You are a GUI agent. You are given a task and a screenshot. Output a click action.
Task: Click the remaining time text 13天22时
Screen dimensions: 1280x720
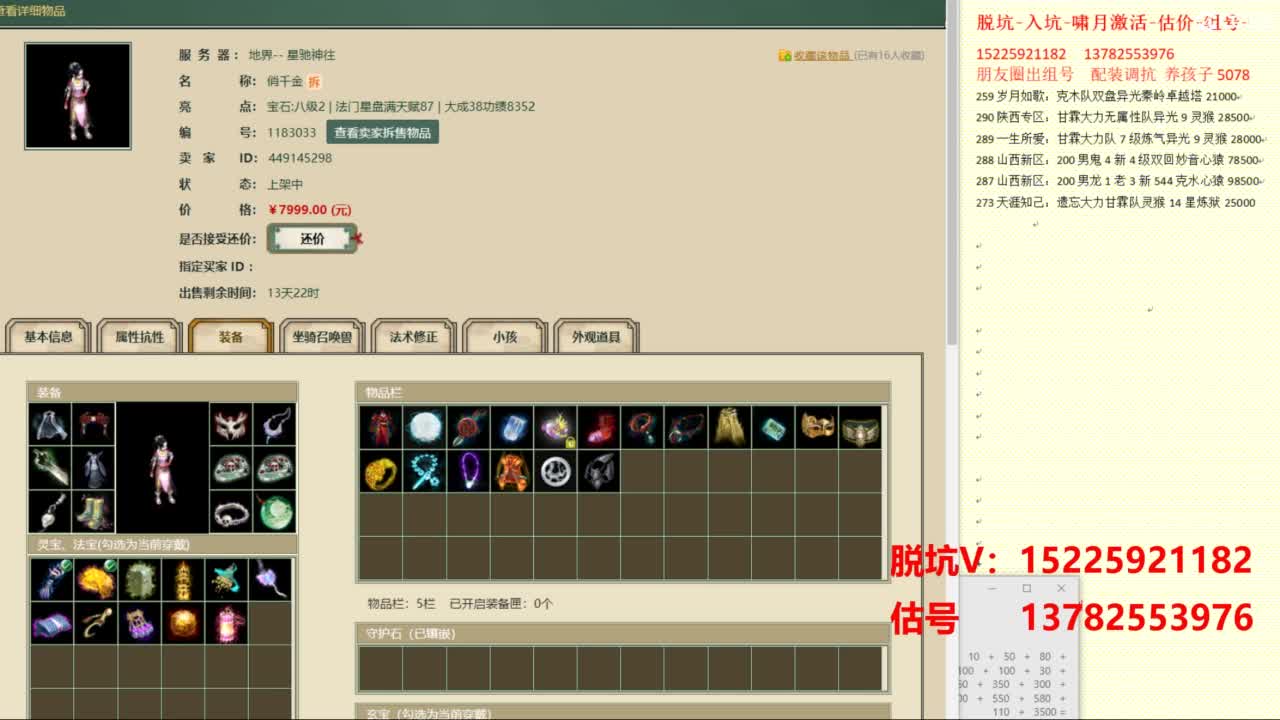pos(294,293)
